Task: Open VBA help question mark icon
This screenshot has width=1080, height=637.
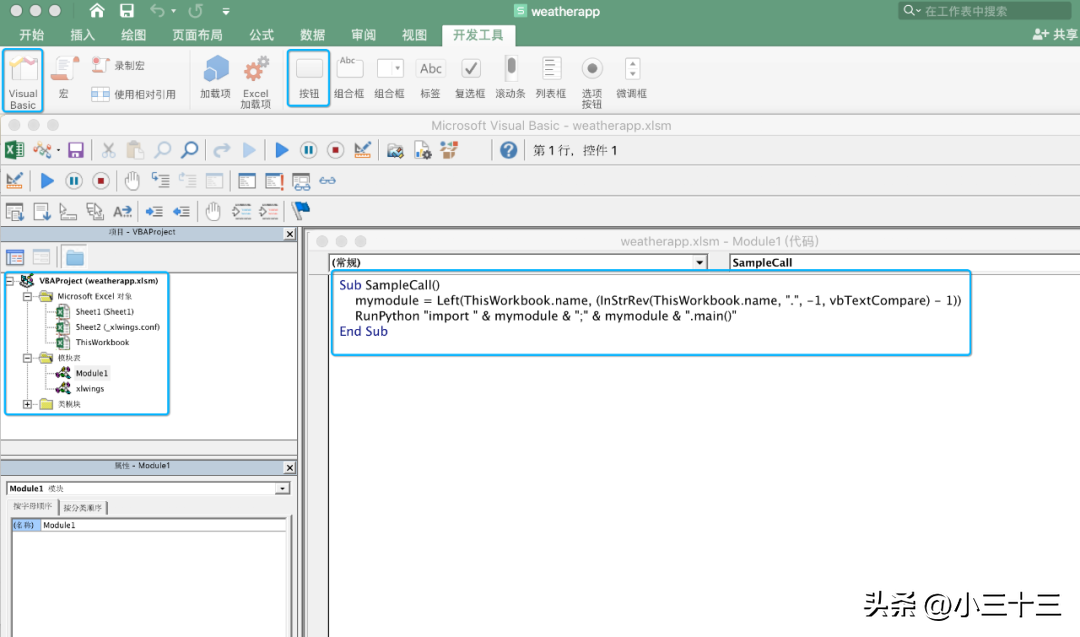Action: [508, 149]
